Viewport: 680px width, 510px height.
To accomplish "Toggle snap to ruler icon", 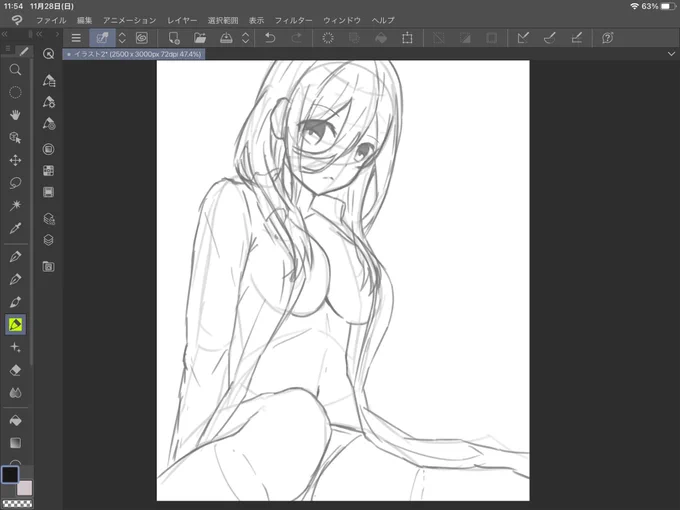I will [x=523, y=38].
